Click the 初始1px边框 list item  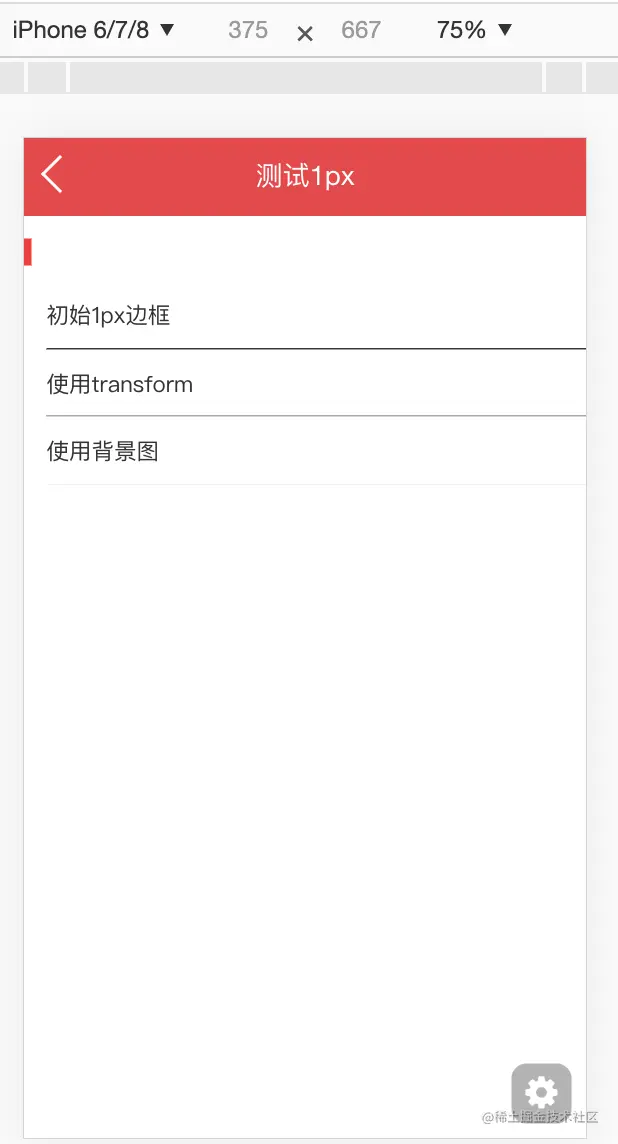[110, 315]
